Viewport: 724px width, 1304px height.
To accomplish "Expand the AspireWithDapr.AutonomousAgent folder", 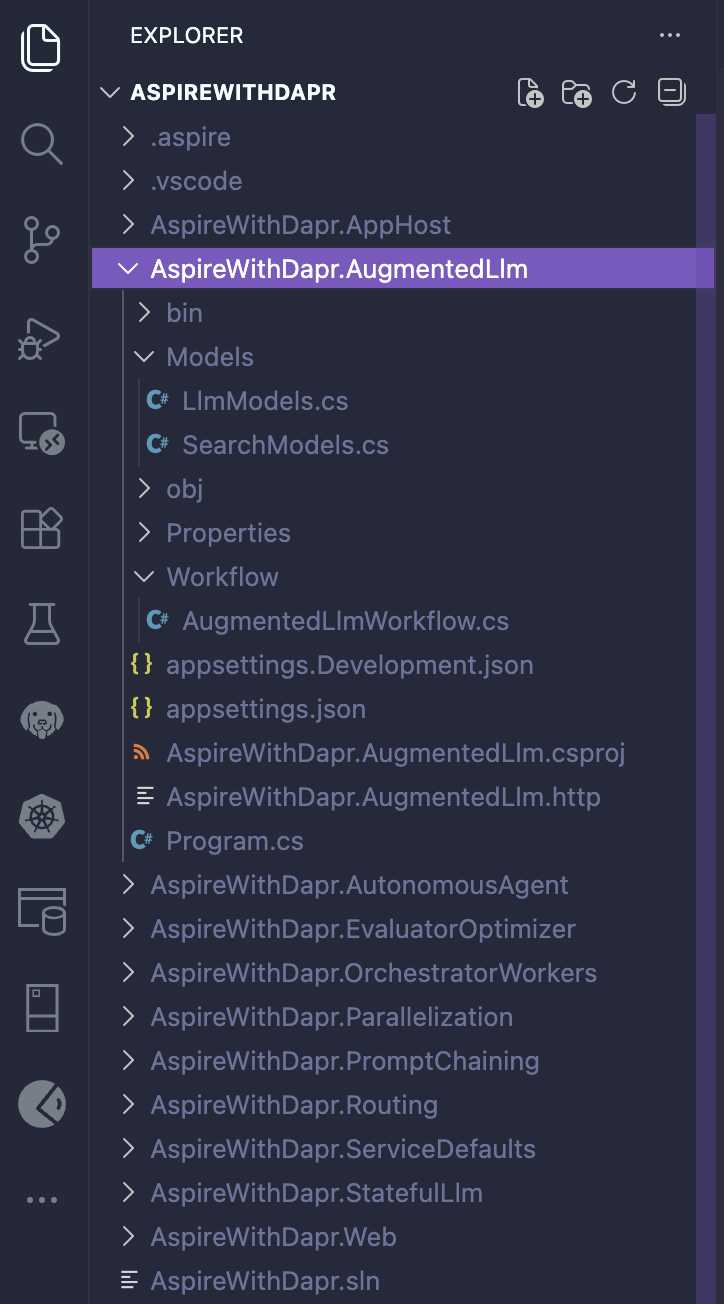I will [359, 885].
